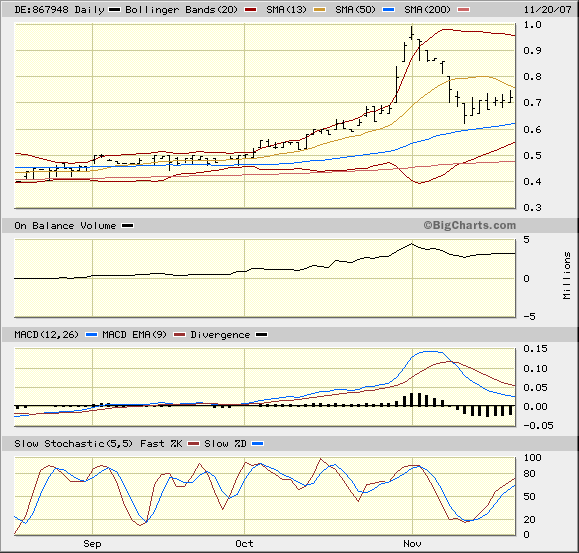Click the 0.15 MACD axis value
Viewport: 579px width, 553px height.
click(535, 348)
